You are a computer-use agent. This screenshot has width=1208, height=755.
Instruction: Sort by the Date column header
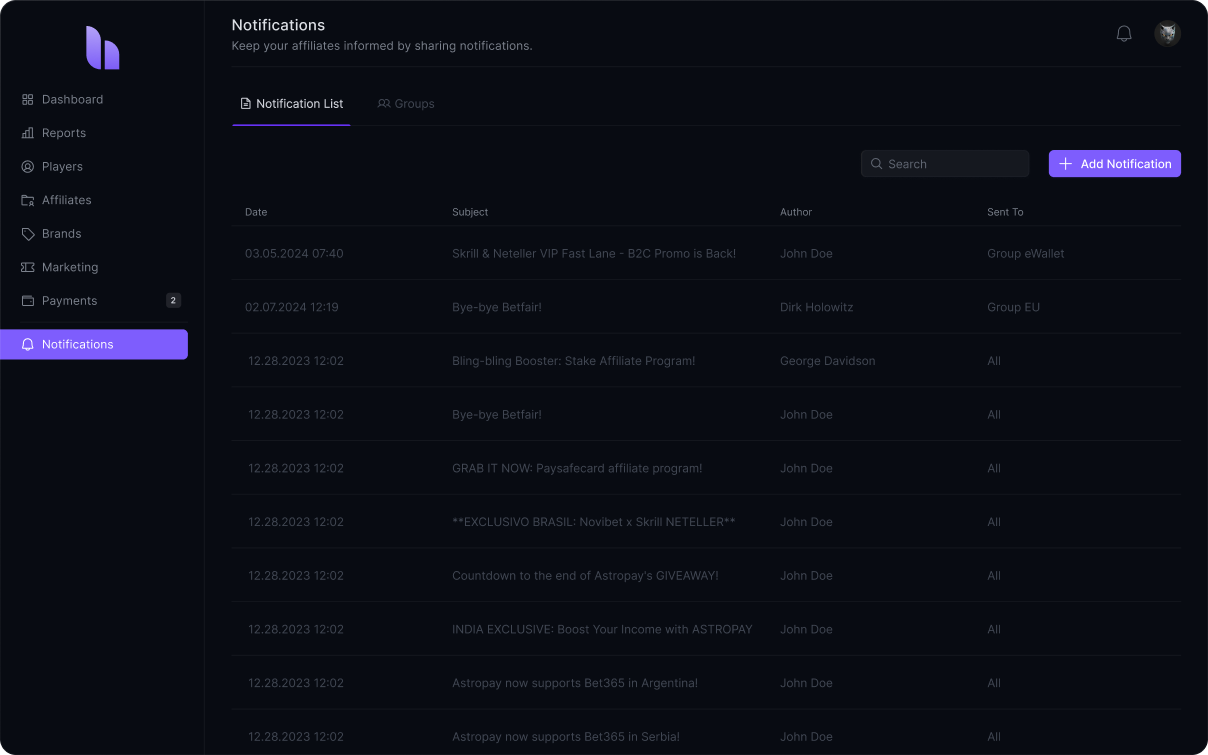click(x=256, y=212)
